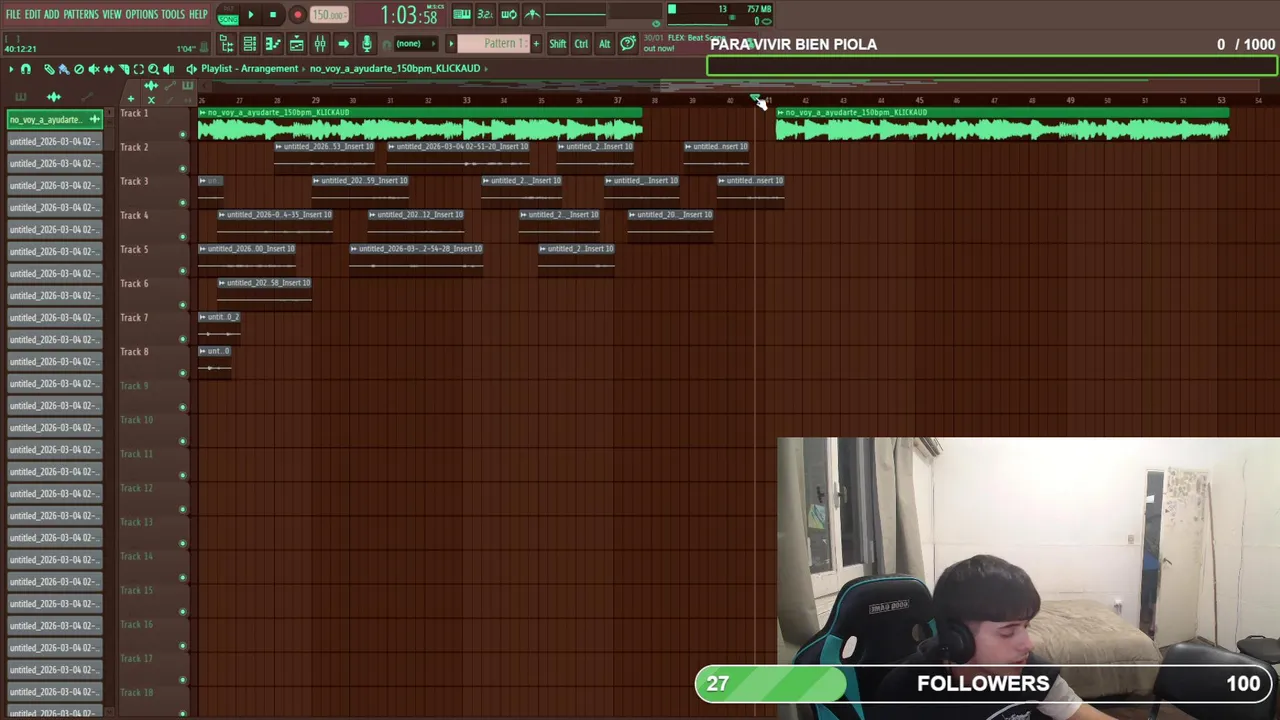The height and width of the screenshot is (720, 1280).
Task: Click the Stop button
Action: tap(273, 15)
